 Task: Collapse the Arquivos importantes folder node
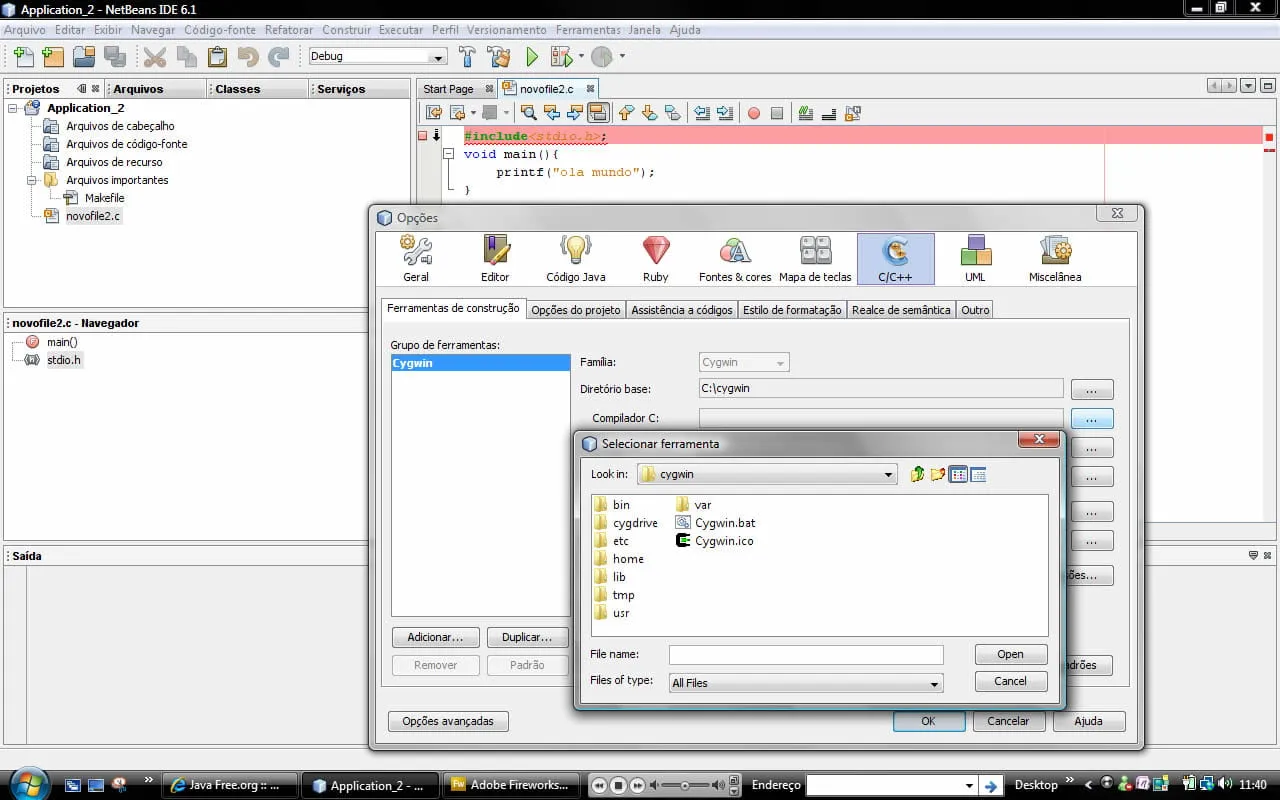click(x=32, y=180)
